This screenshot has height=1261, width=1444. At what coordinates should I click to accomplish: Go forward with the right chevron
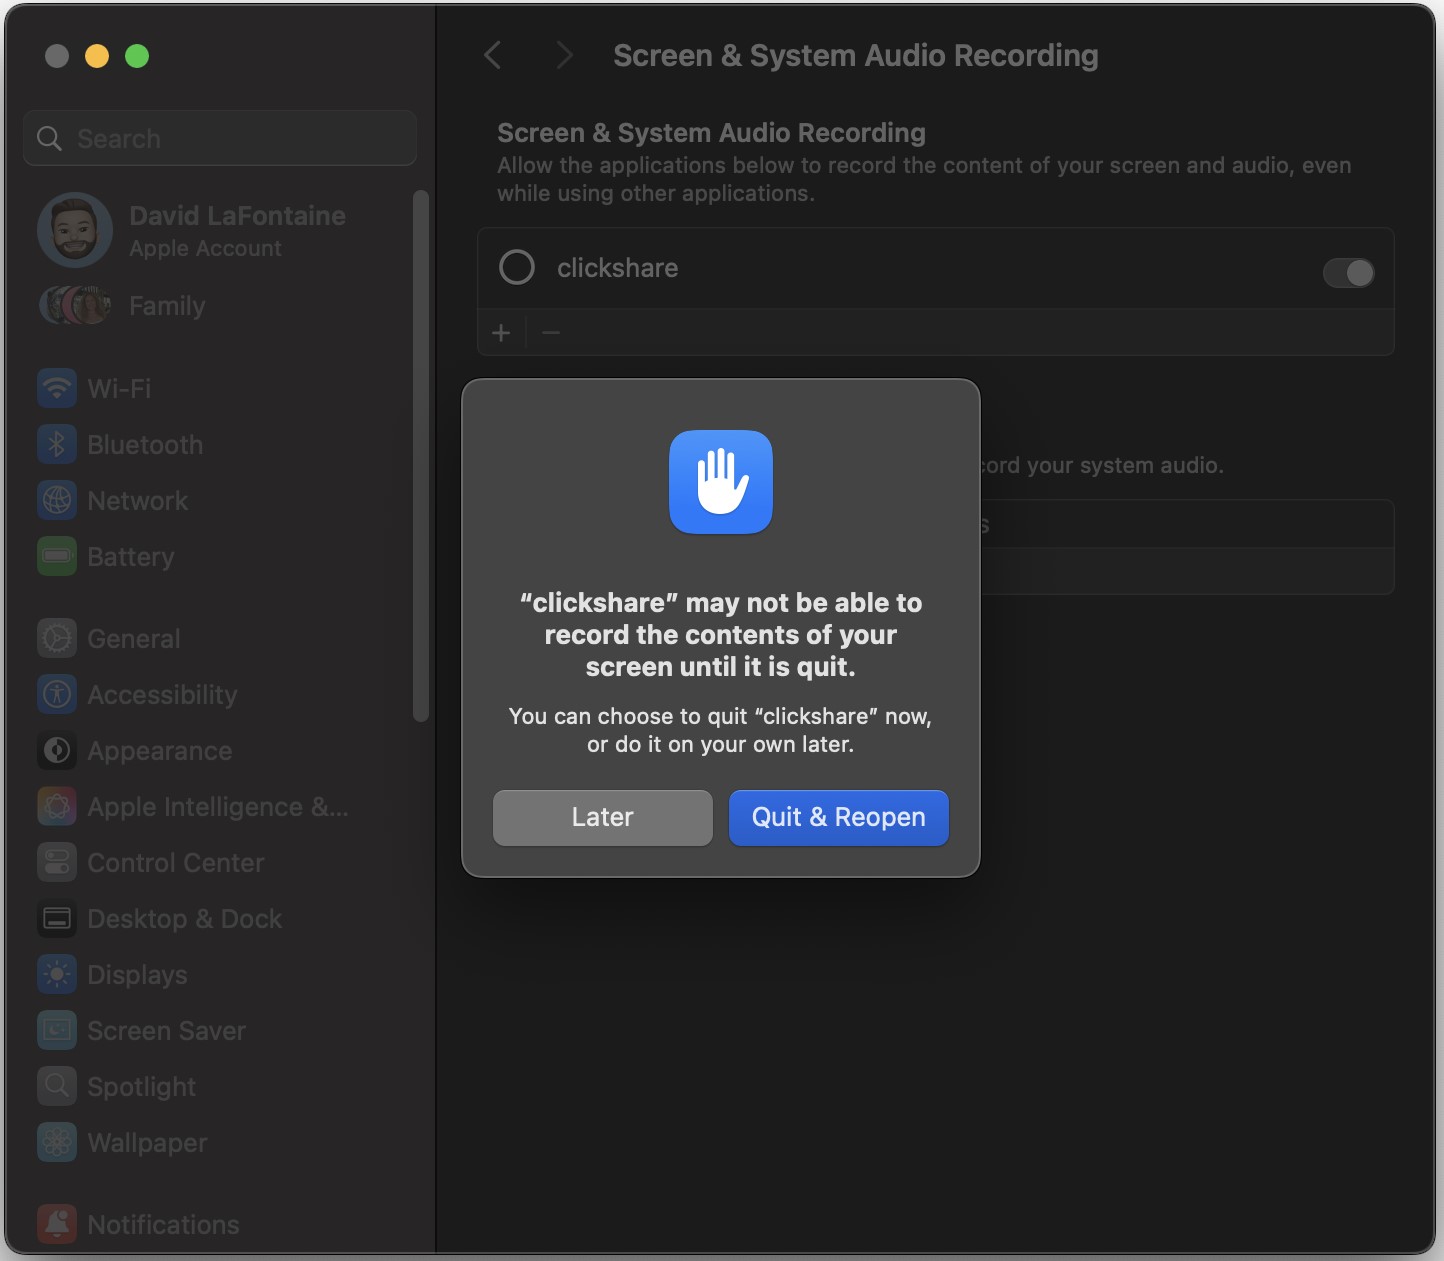pyautogui.click(x=564, y=55)
